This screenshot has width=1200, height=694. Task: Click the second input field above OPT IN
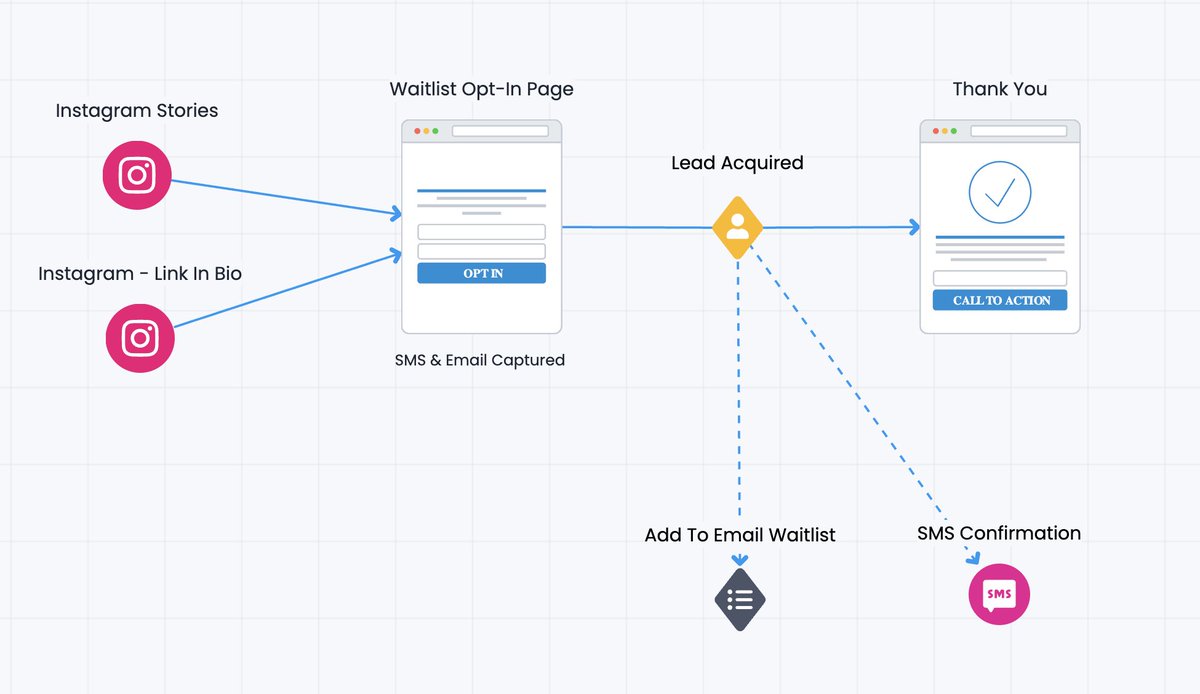[x=482, y=252]
